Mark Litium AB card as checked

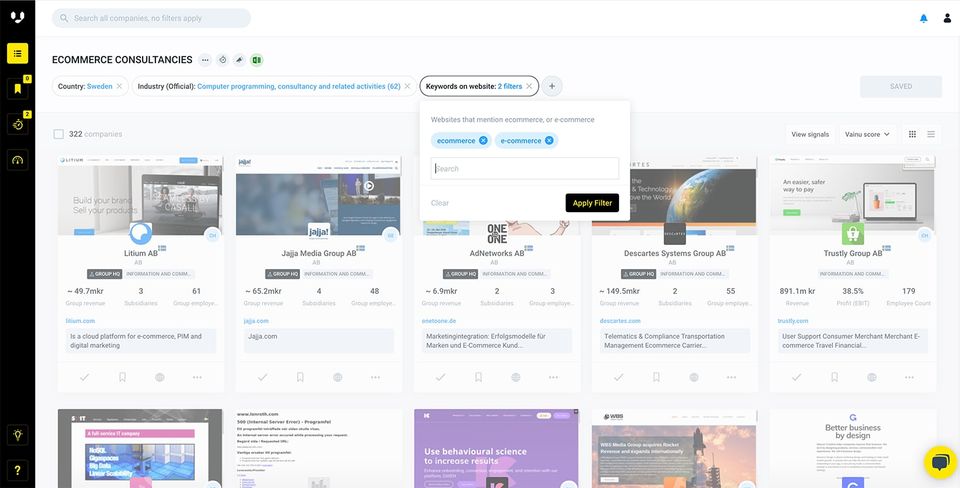tap(84, 377)
